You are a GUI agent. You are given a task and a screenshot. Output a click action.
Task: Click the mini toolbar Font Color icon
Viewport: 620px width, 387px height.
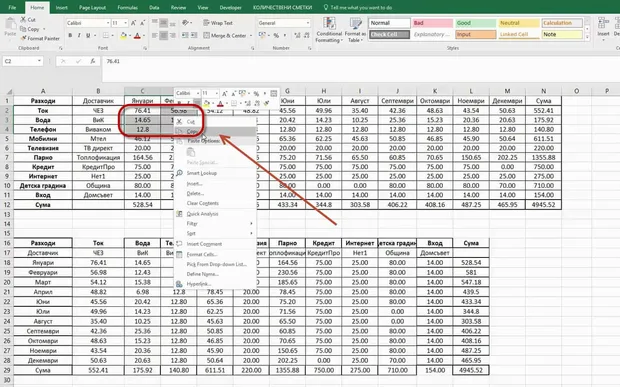[220, 104]
